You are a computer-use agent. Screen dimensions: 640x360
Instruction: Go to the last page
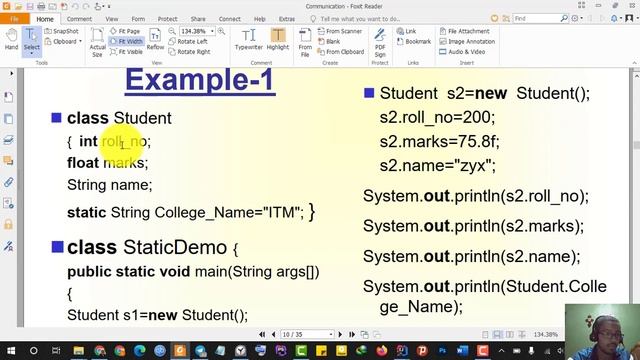pyautogui.click(x=352, y=334)
